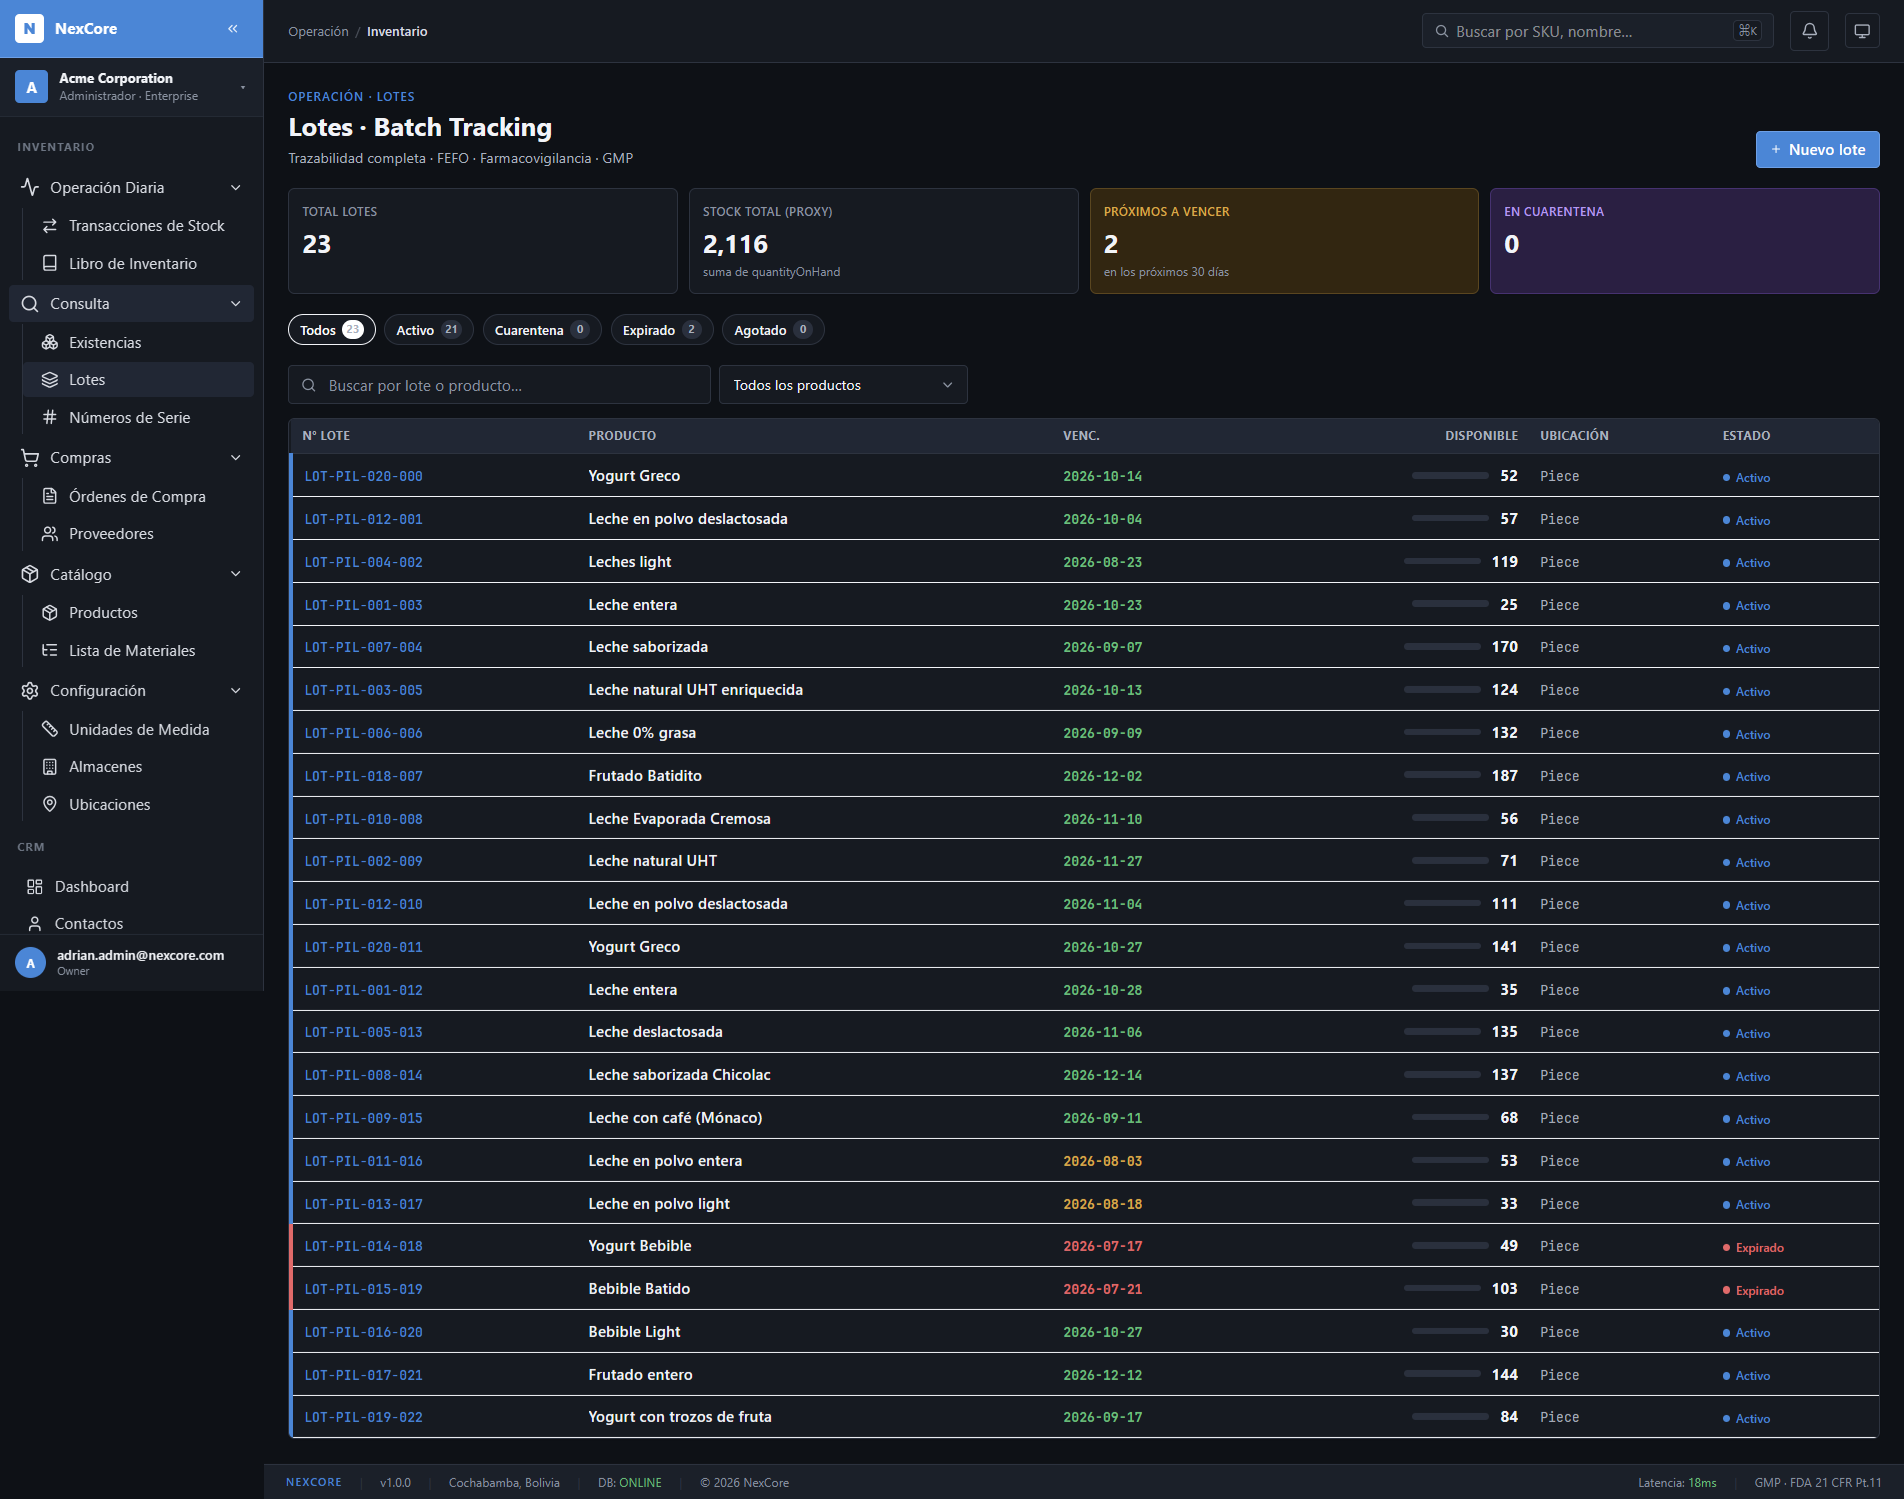The height and width of the screenshot is (1499, 1904).
Task: Filter batches by Cuarentena status
Action: pyautogui.click(x=542, y=330)
